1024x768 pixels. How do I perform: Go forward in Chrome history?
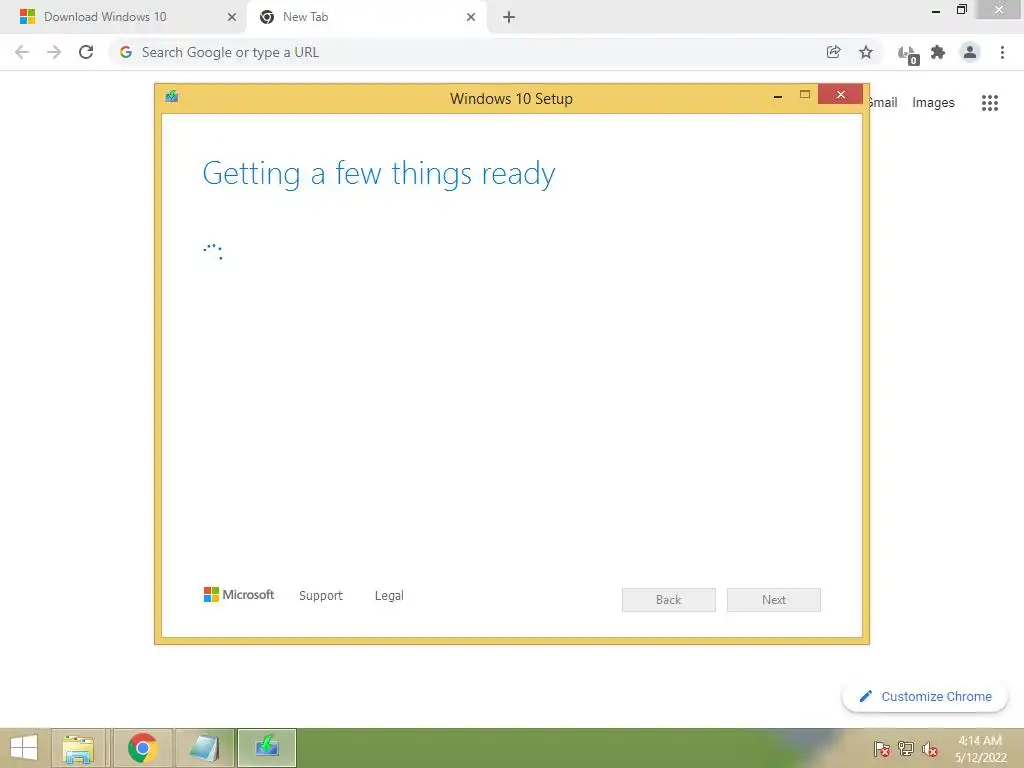tap(54, 52)
